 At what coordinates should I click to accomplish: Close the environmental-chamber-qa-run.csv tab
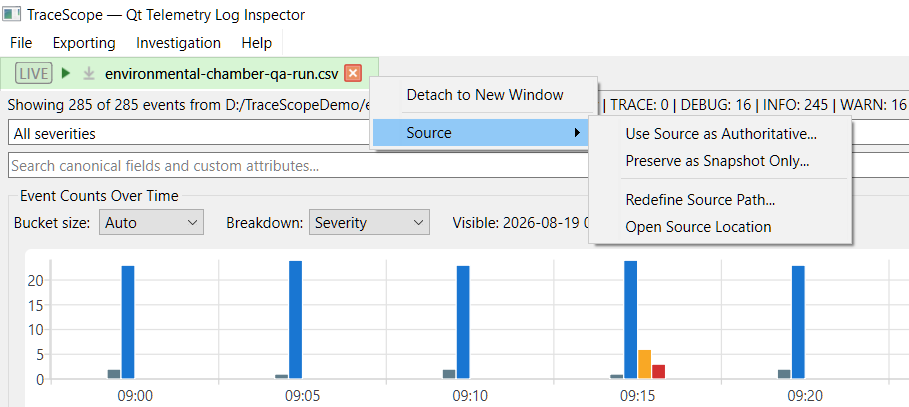353,74
